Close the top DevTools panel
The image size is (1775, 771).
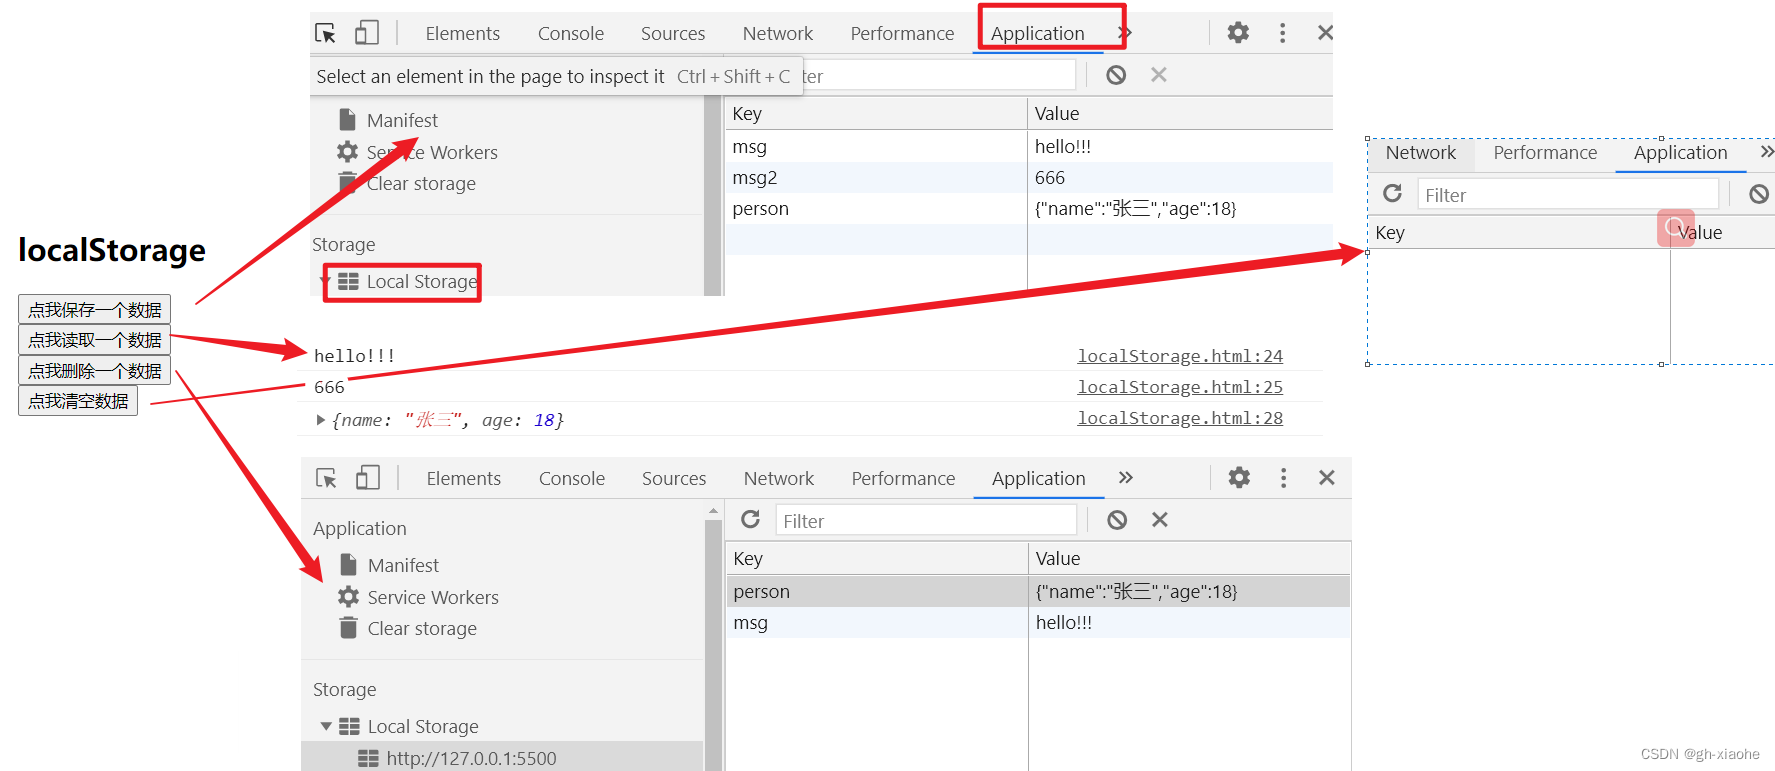pos(1325,33)
